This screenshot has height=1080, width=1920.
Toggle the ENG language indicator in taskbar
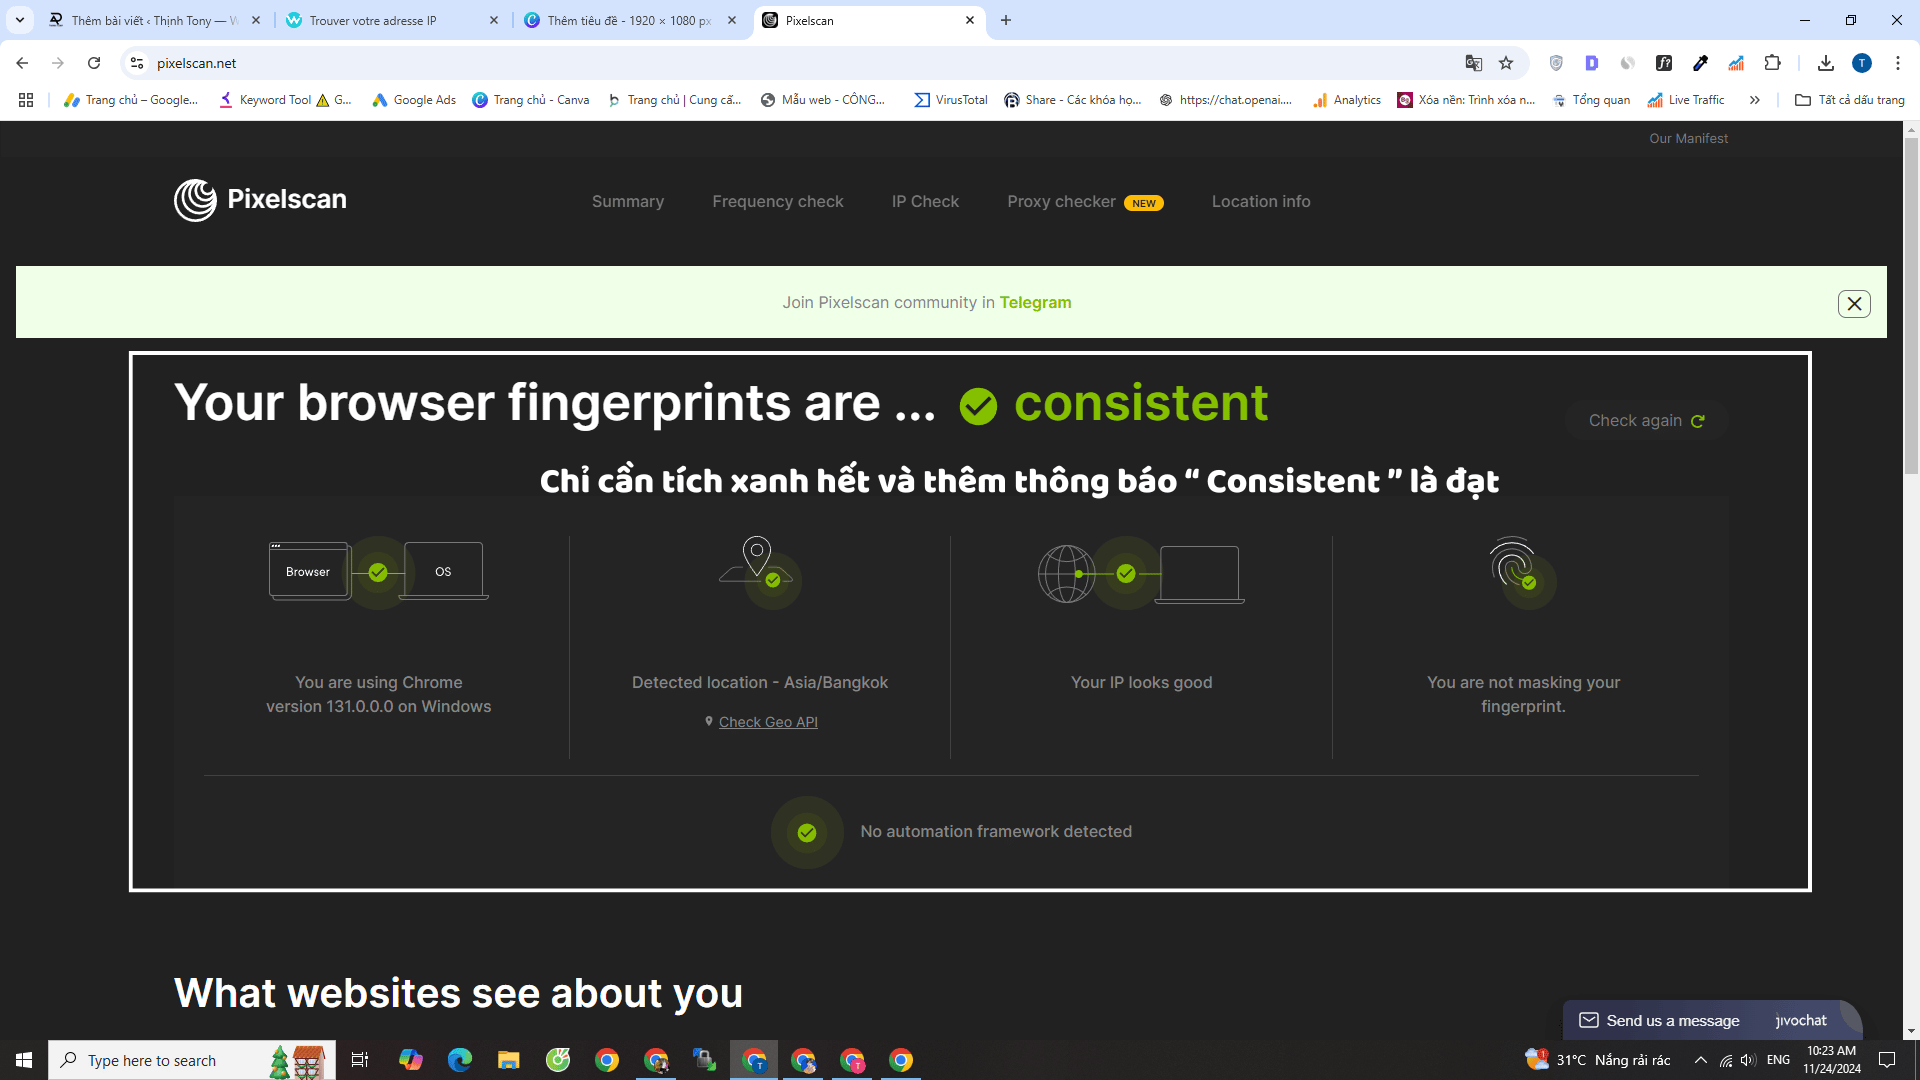coord(1779,1059)
